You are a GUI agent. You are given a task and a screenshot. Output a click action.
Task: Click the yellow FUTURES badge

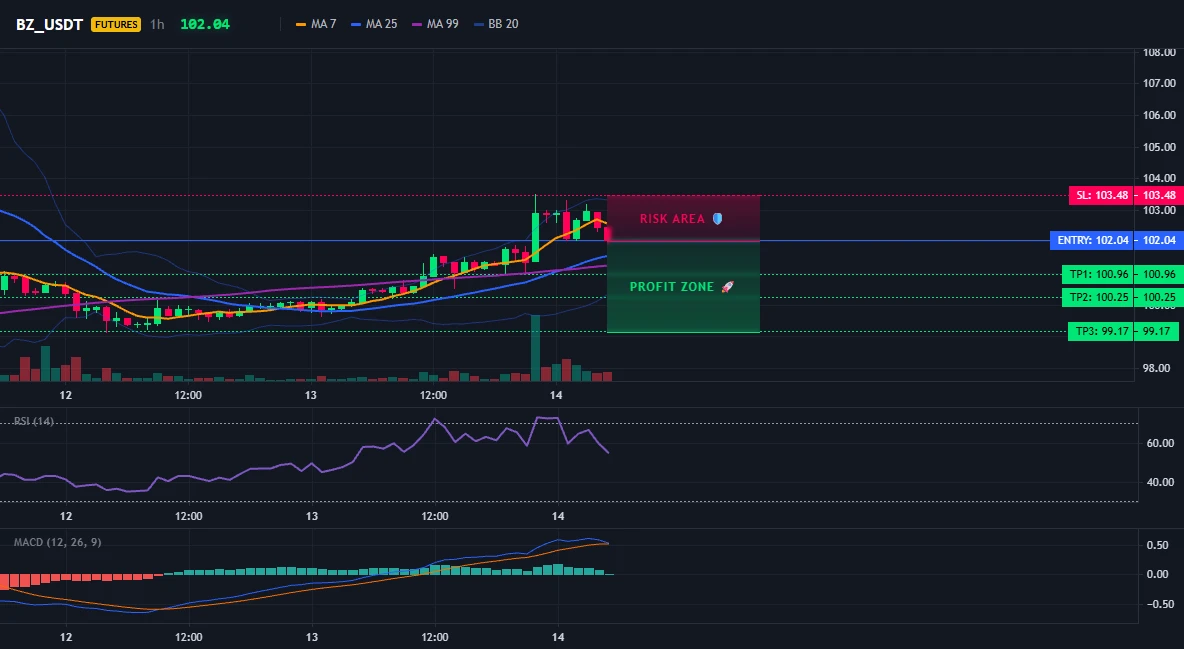(116, 24)
